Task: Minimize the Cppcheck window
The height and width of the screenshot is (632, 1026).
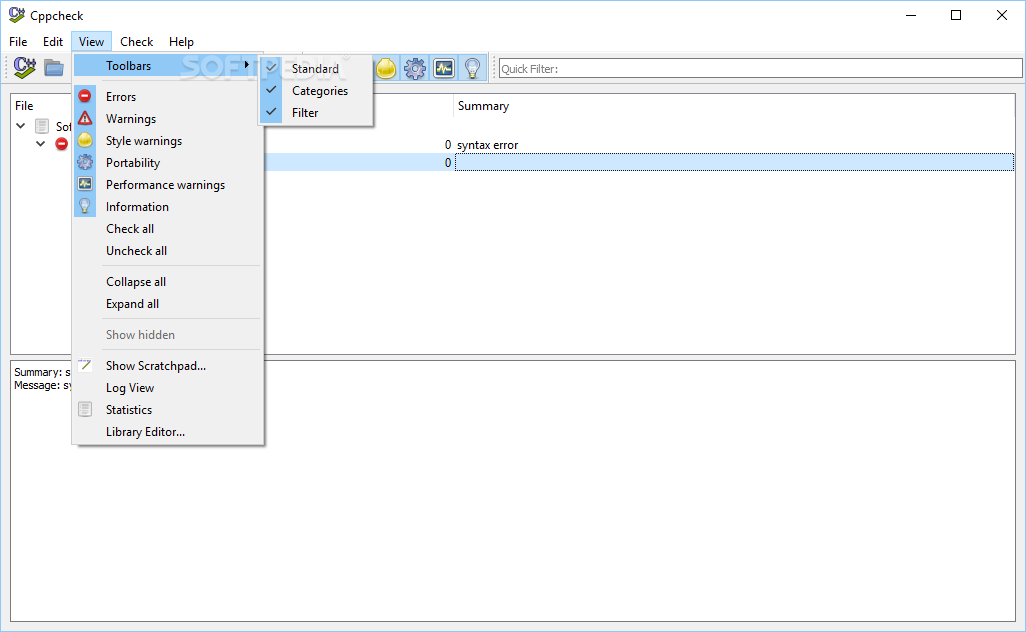Action: click(911, 15)
